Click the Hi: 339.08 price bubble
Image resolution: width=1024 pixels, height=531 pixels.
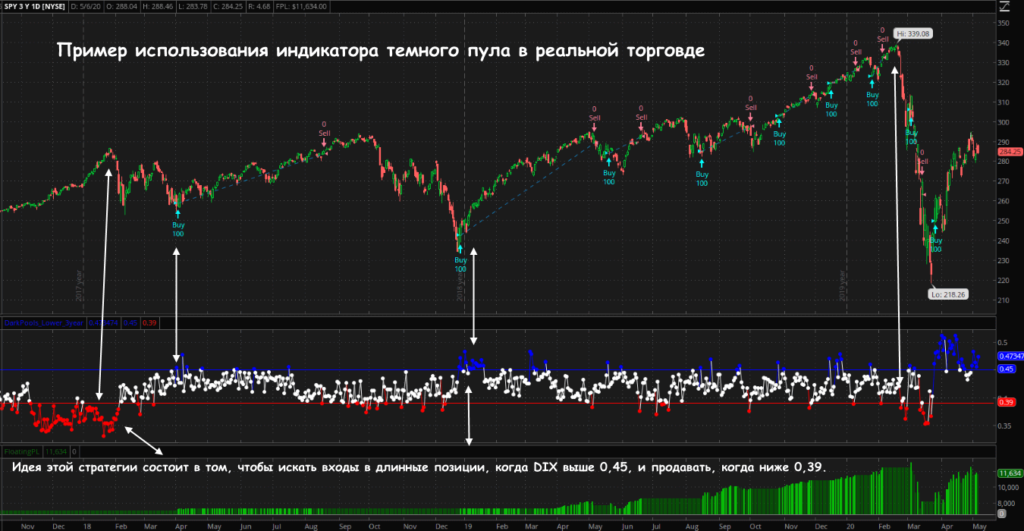pyautogui.click(x=913, y=33)
